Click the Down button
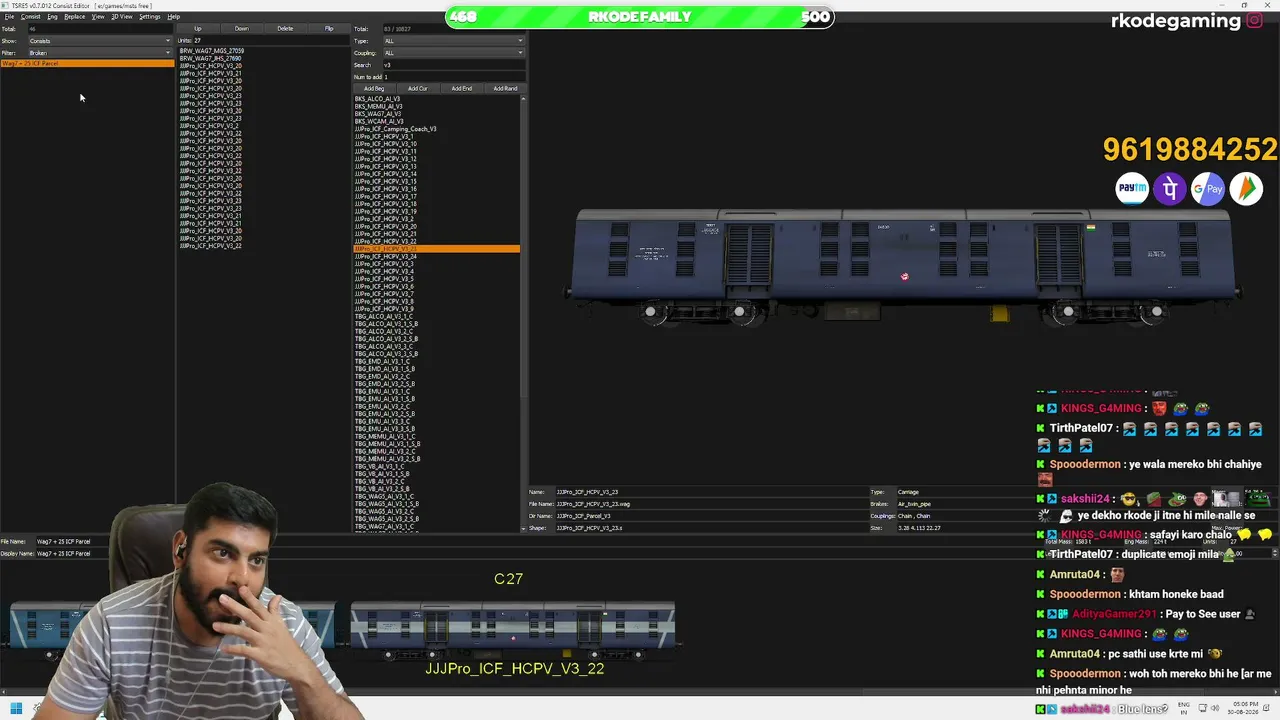 (x=242, y=29)
